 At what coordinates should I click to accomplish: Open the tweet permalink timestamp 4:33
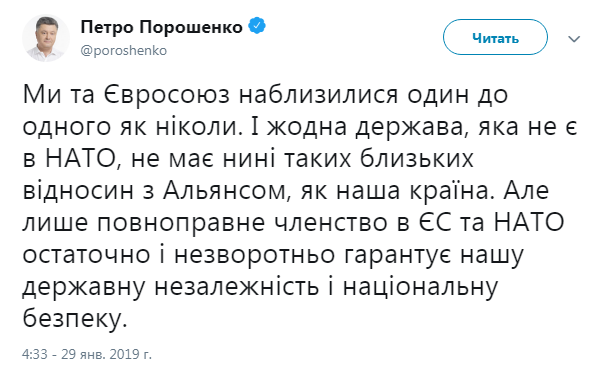click(x=35, y=354)
